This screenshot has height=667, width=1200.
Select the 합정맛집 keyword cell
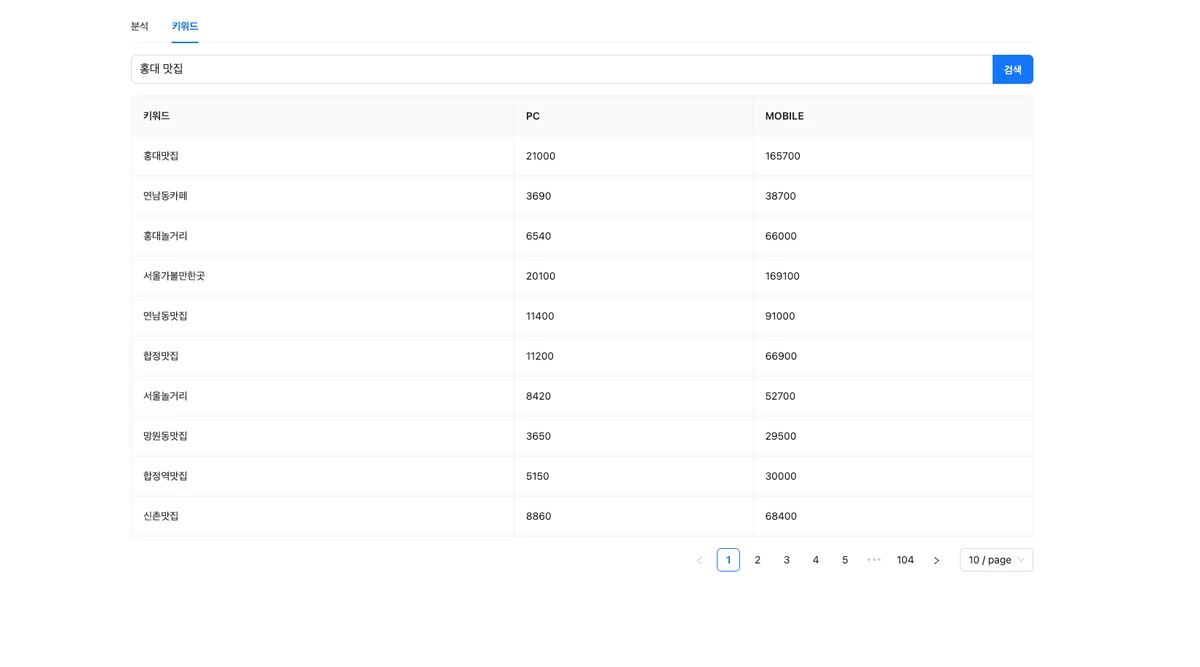coord(323,356)
